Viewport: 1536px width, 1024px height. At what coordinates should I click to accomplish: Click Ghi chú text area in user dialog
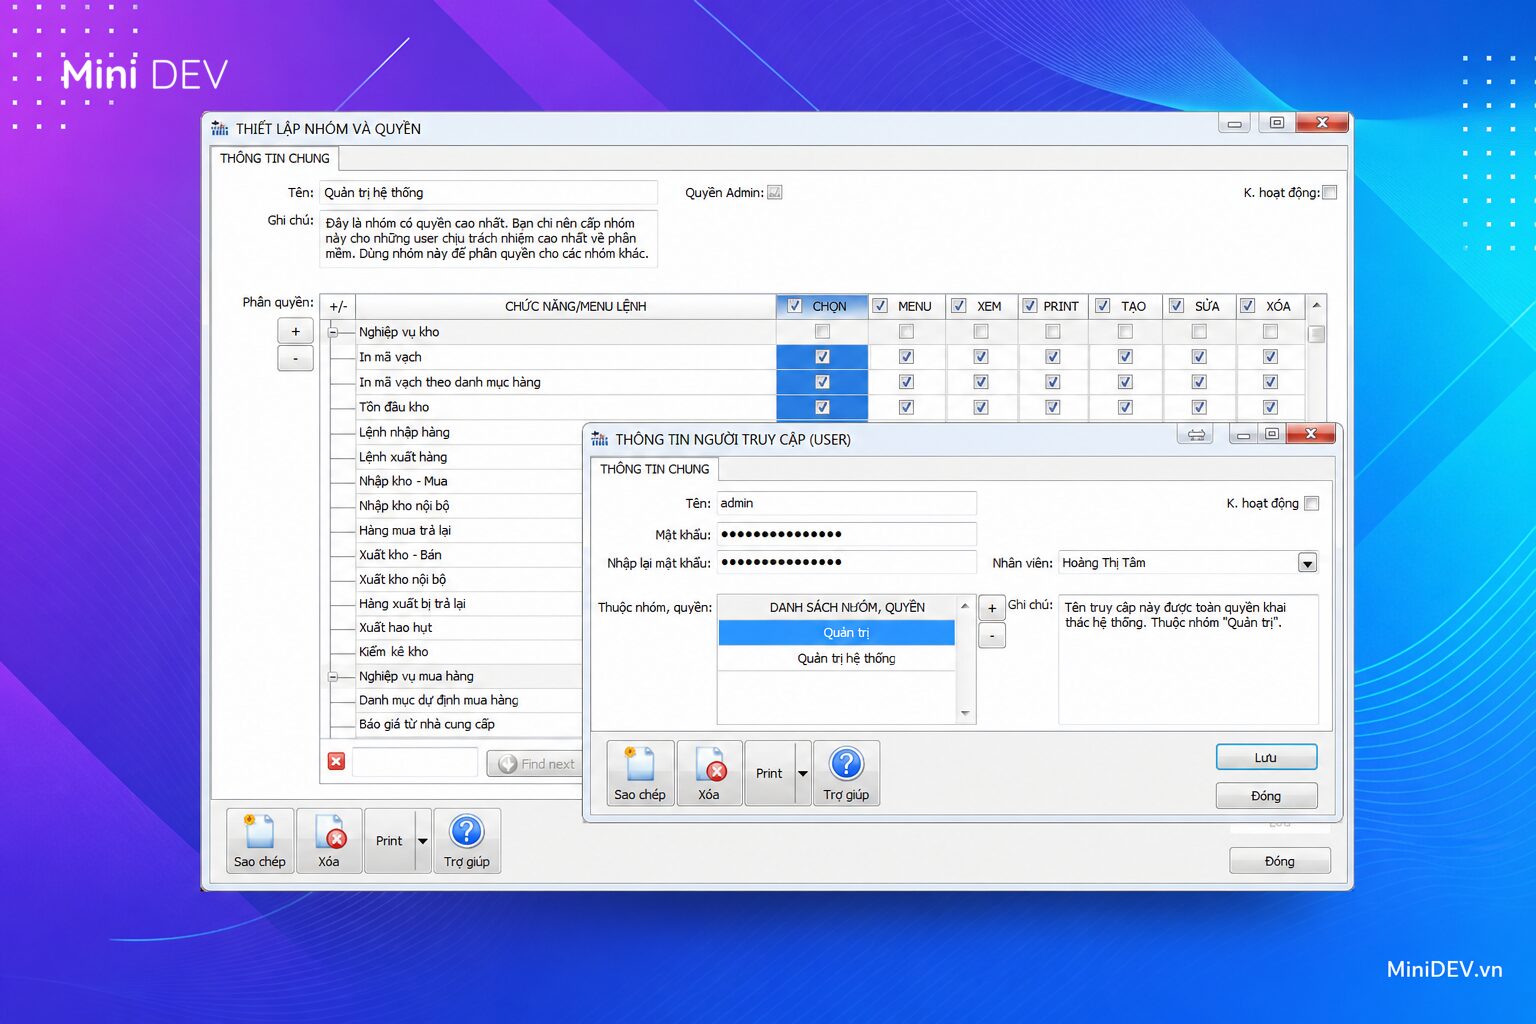[1188, 659]
